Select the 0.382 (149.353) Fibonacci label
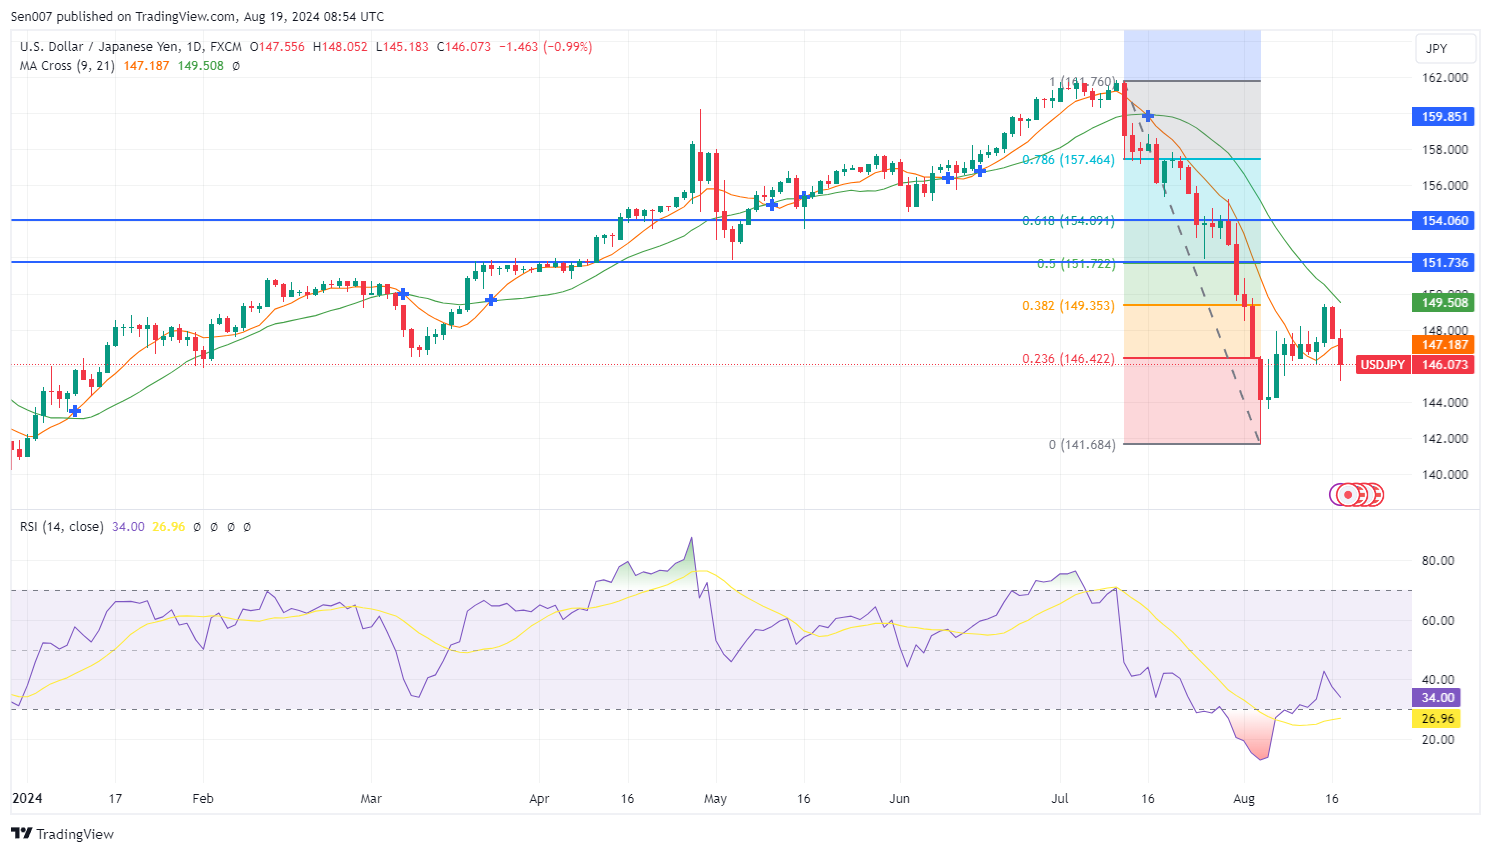 point(1067,306)
